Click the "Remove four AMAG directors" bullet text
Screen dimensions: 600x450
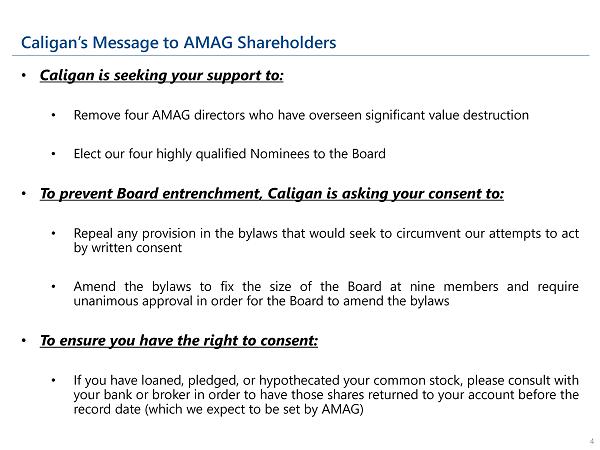pos(301,115)
